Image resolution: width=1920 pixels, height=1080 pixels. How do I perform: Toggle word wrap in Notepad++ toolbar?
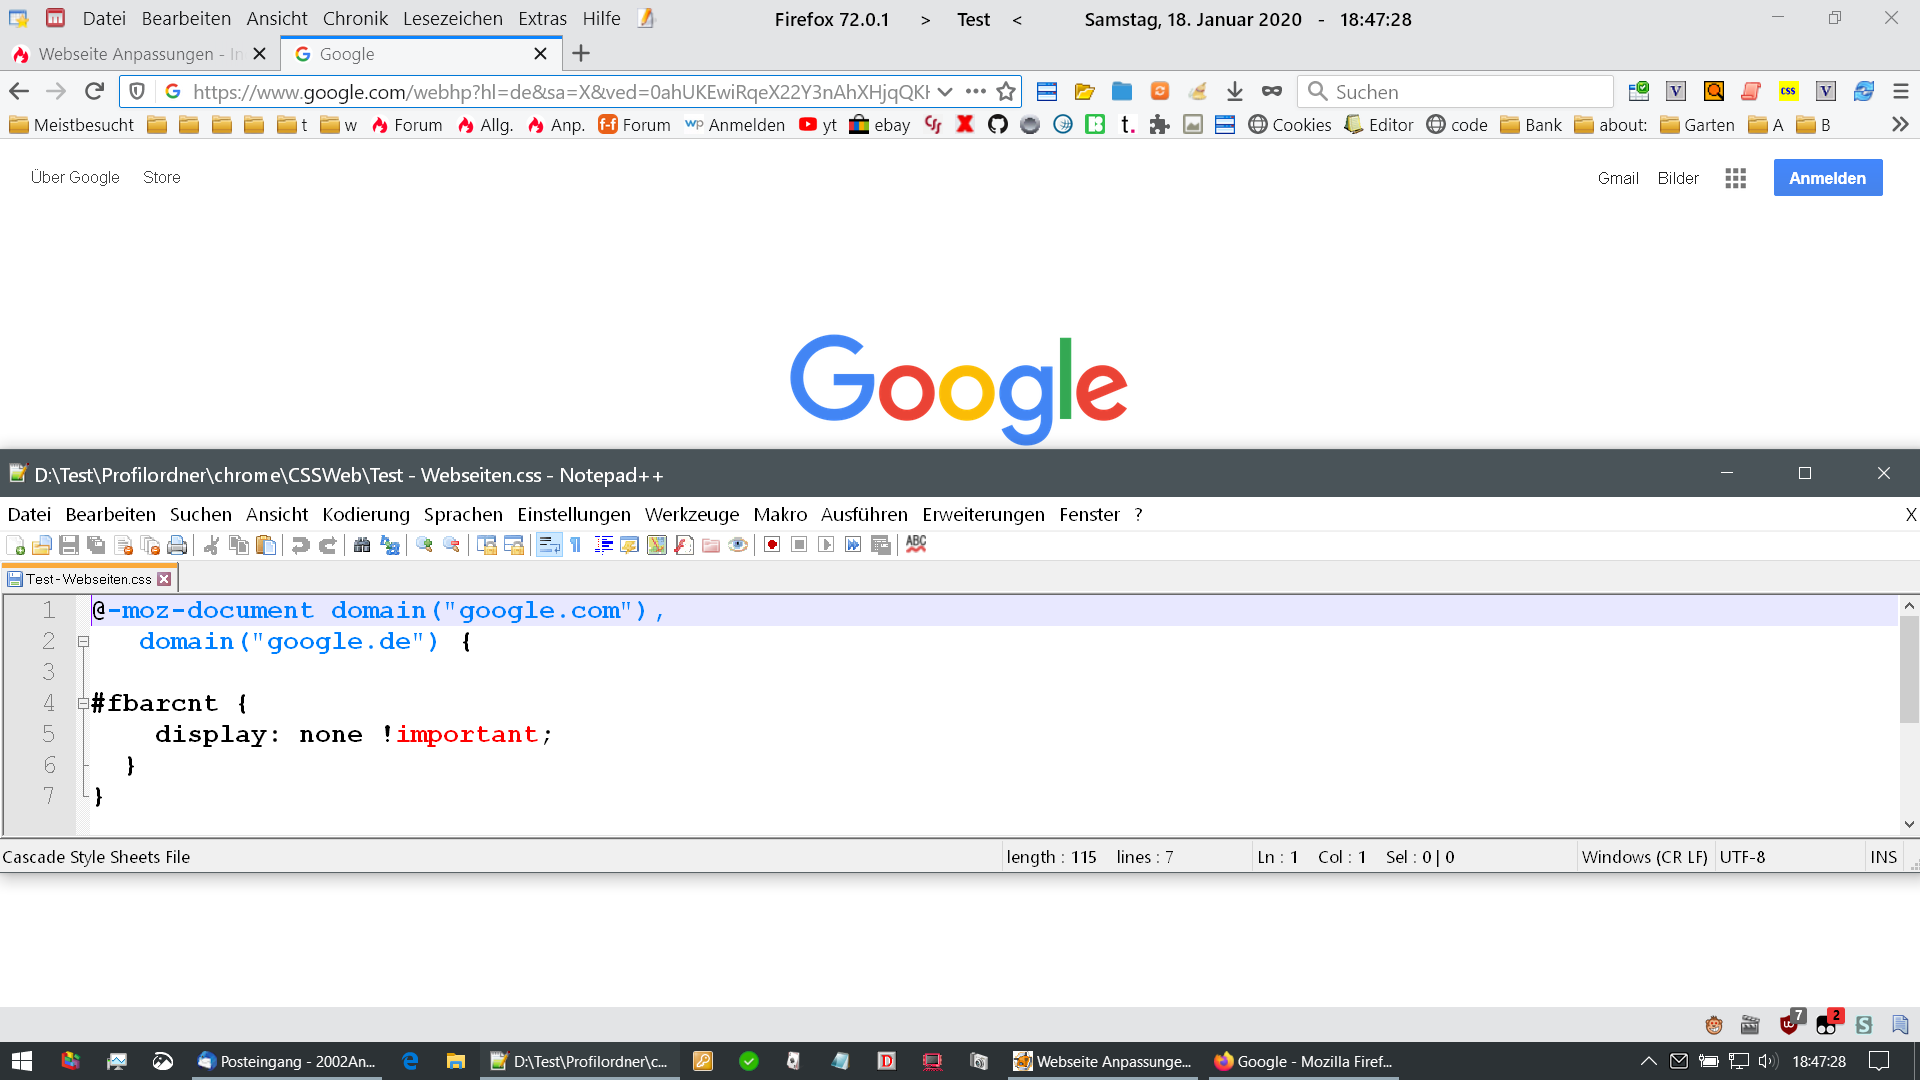(549, 545)
